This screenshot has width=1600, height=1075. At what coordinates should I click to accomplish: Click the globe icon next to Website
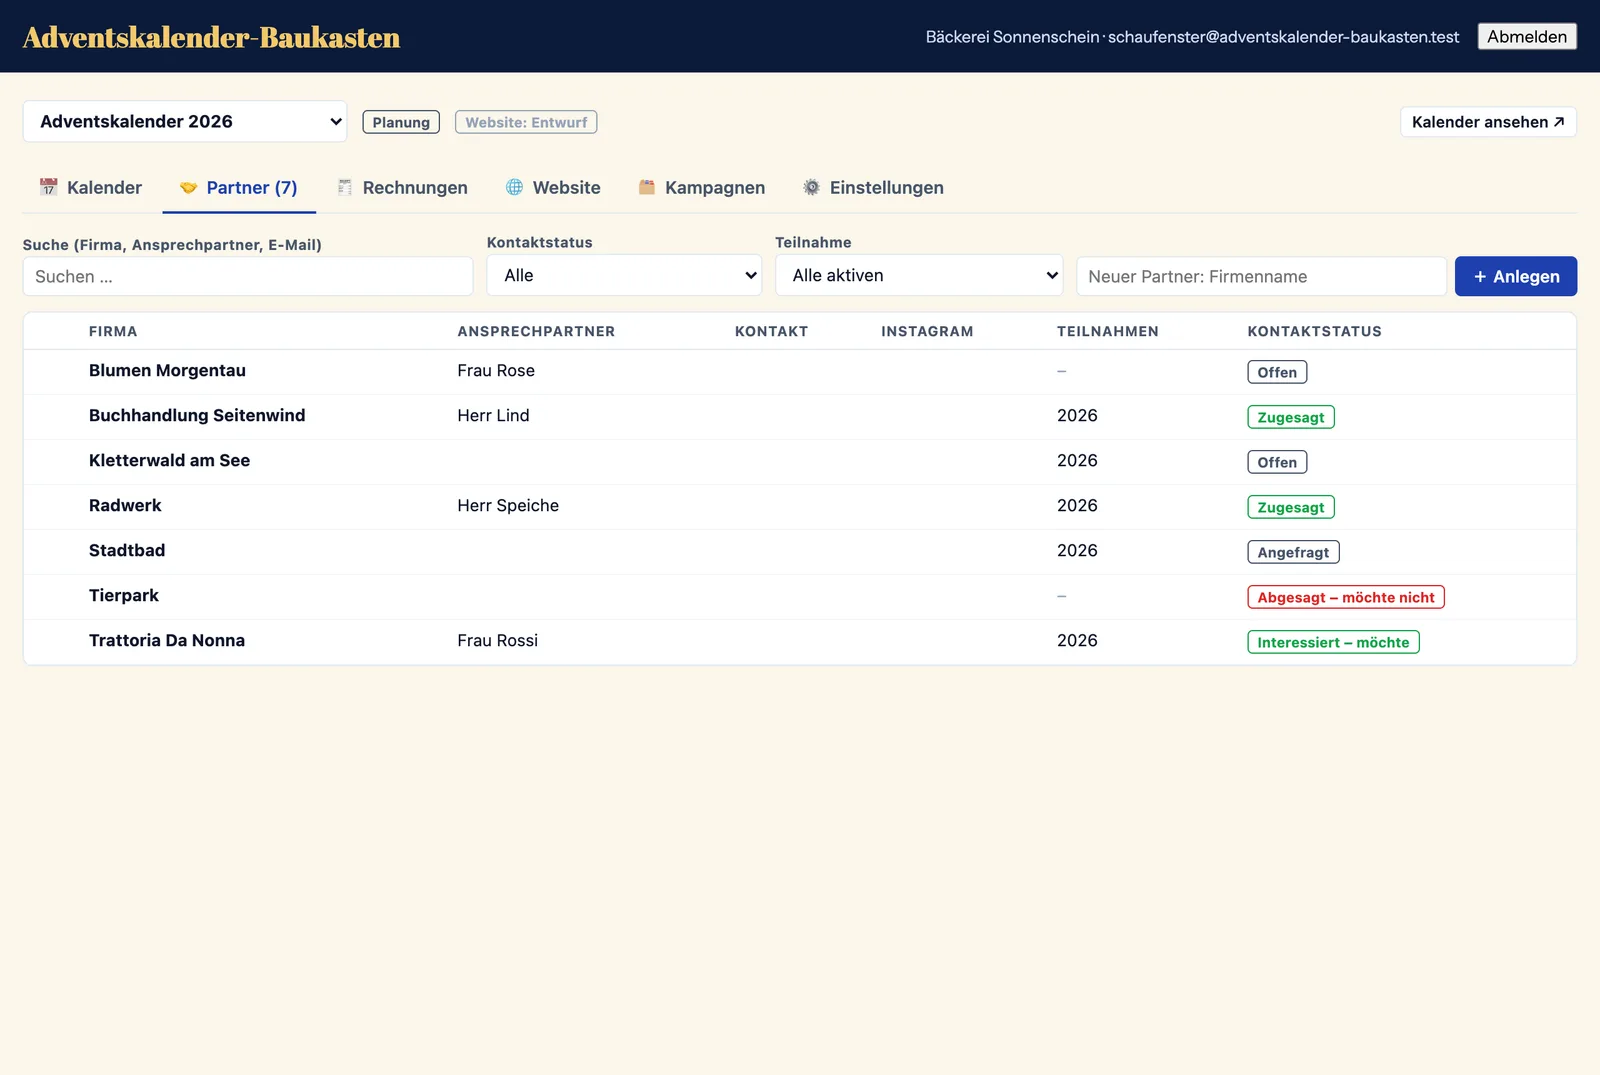514,187
